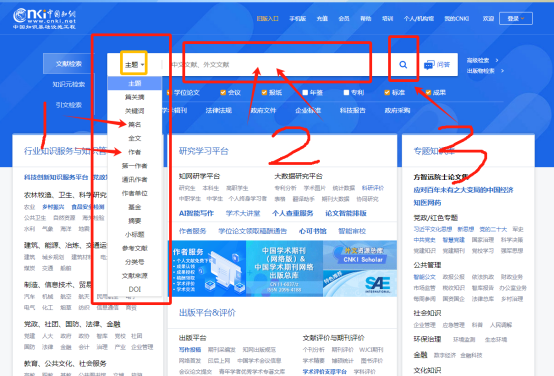Expand the 登录 login dropdown
Screen dimensions: 554x376
pos(516,18)
